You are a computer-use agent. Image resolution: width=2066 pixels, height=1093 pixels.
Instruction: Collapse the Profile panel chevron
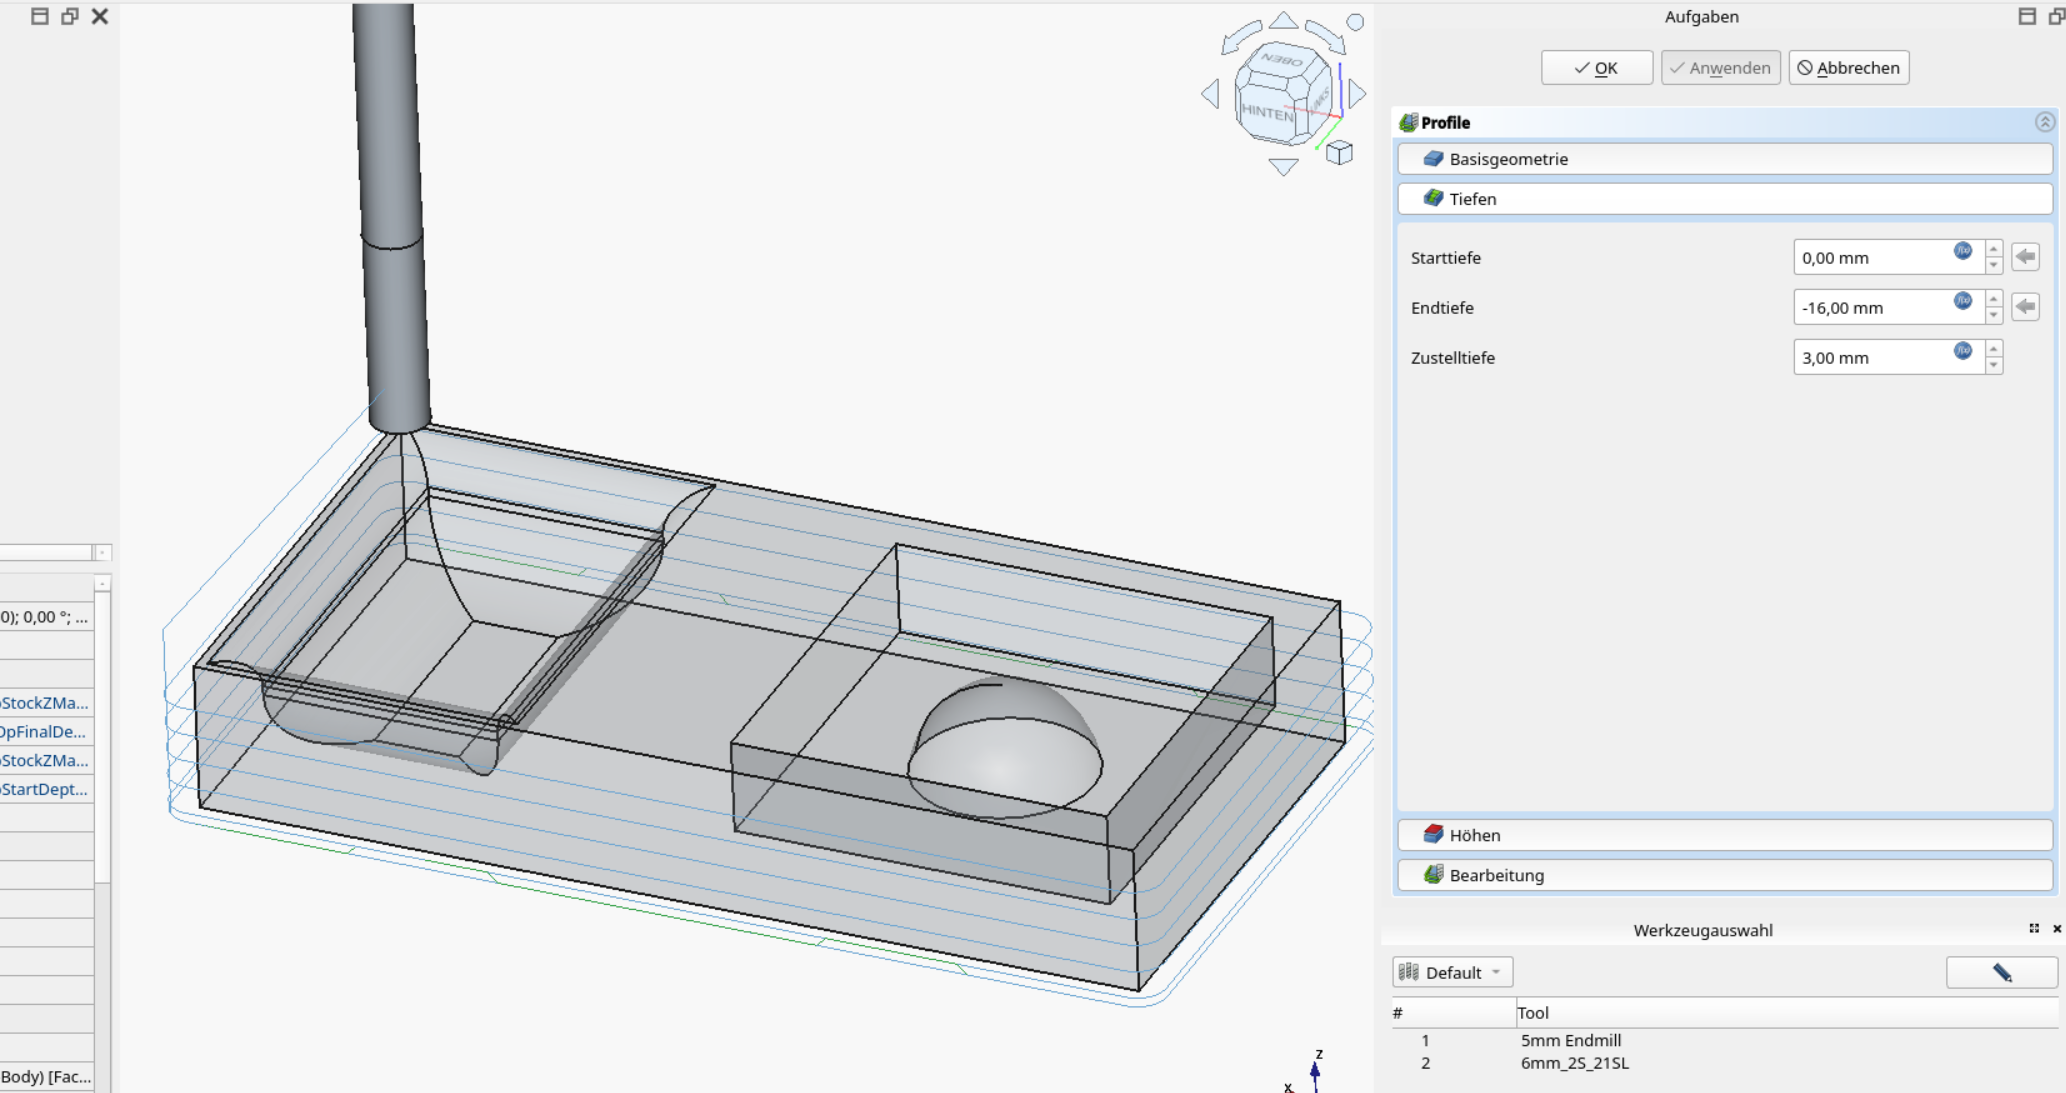(x=2044, y=122)
